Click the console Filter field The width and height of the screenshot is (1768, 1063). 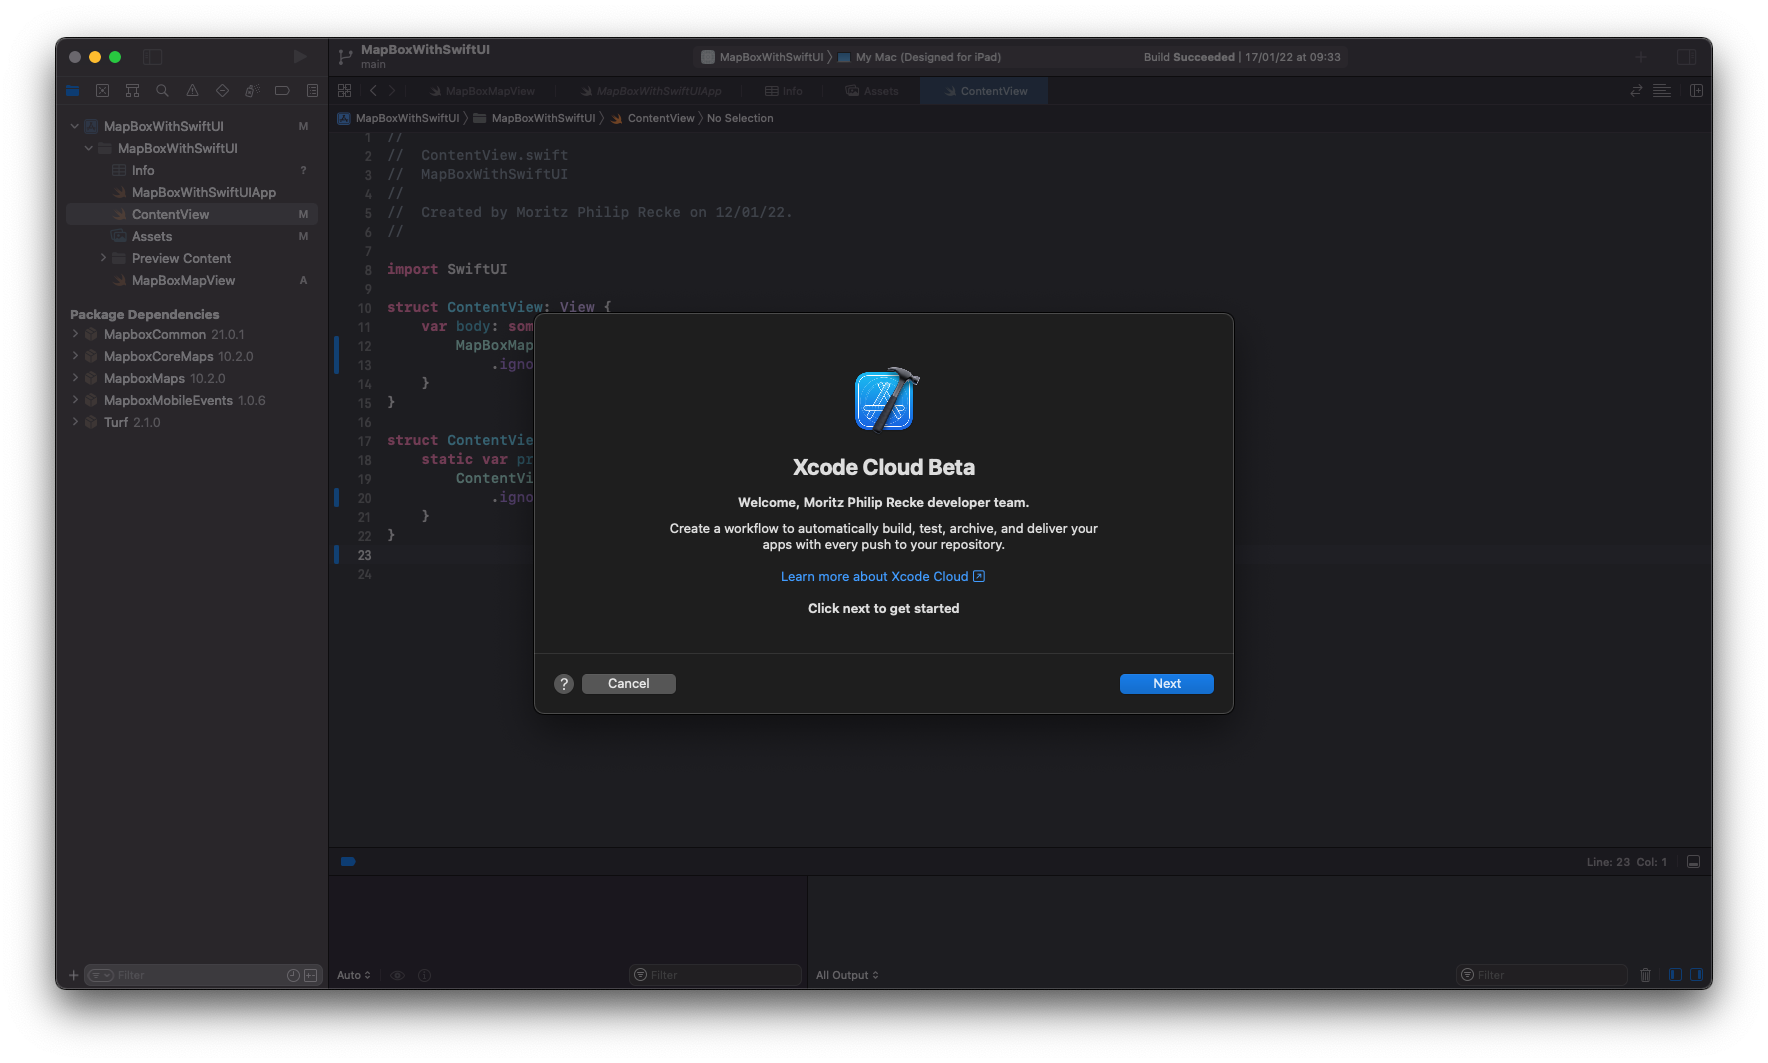click(1542, 975)
